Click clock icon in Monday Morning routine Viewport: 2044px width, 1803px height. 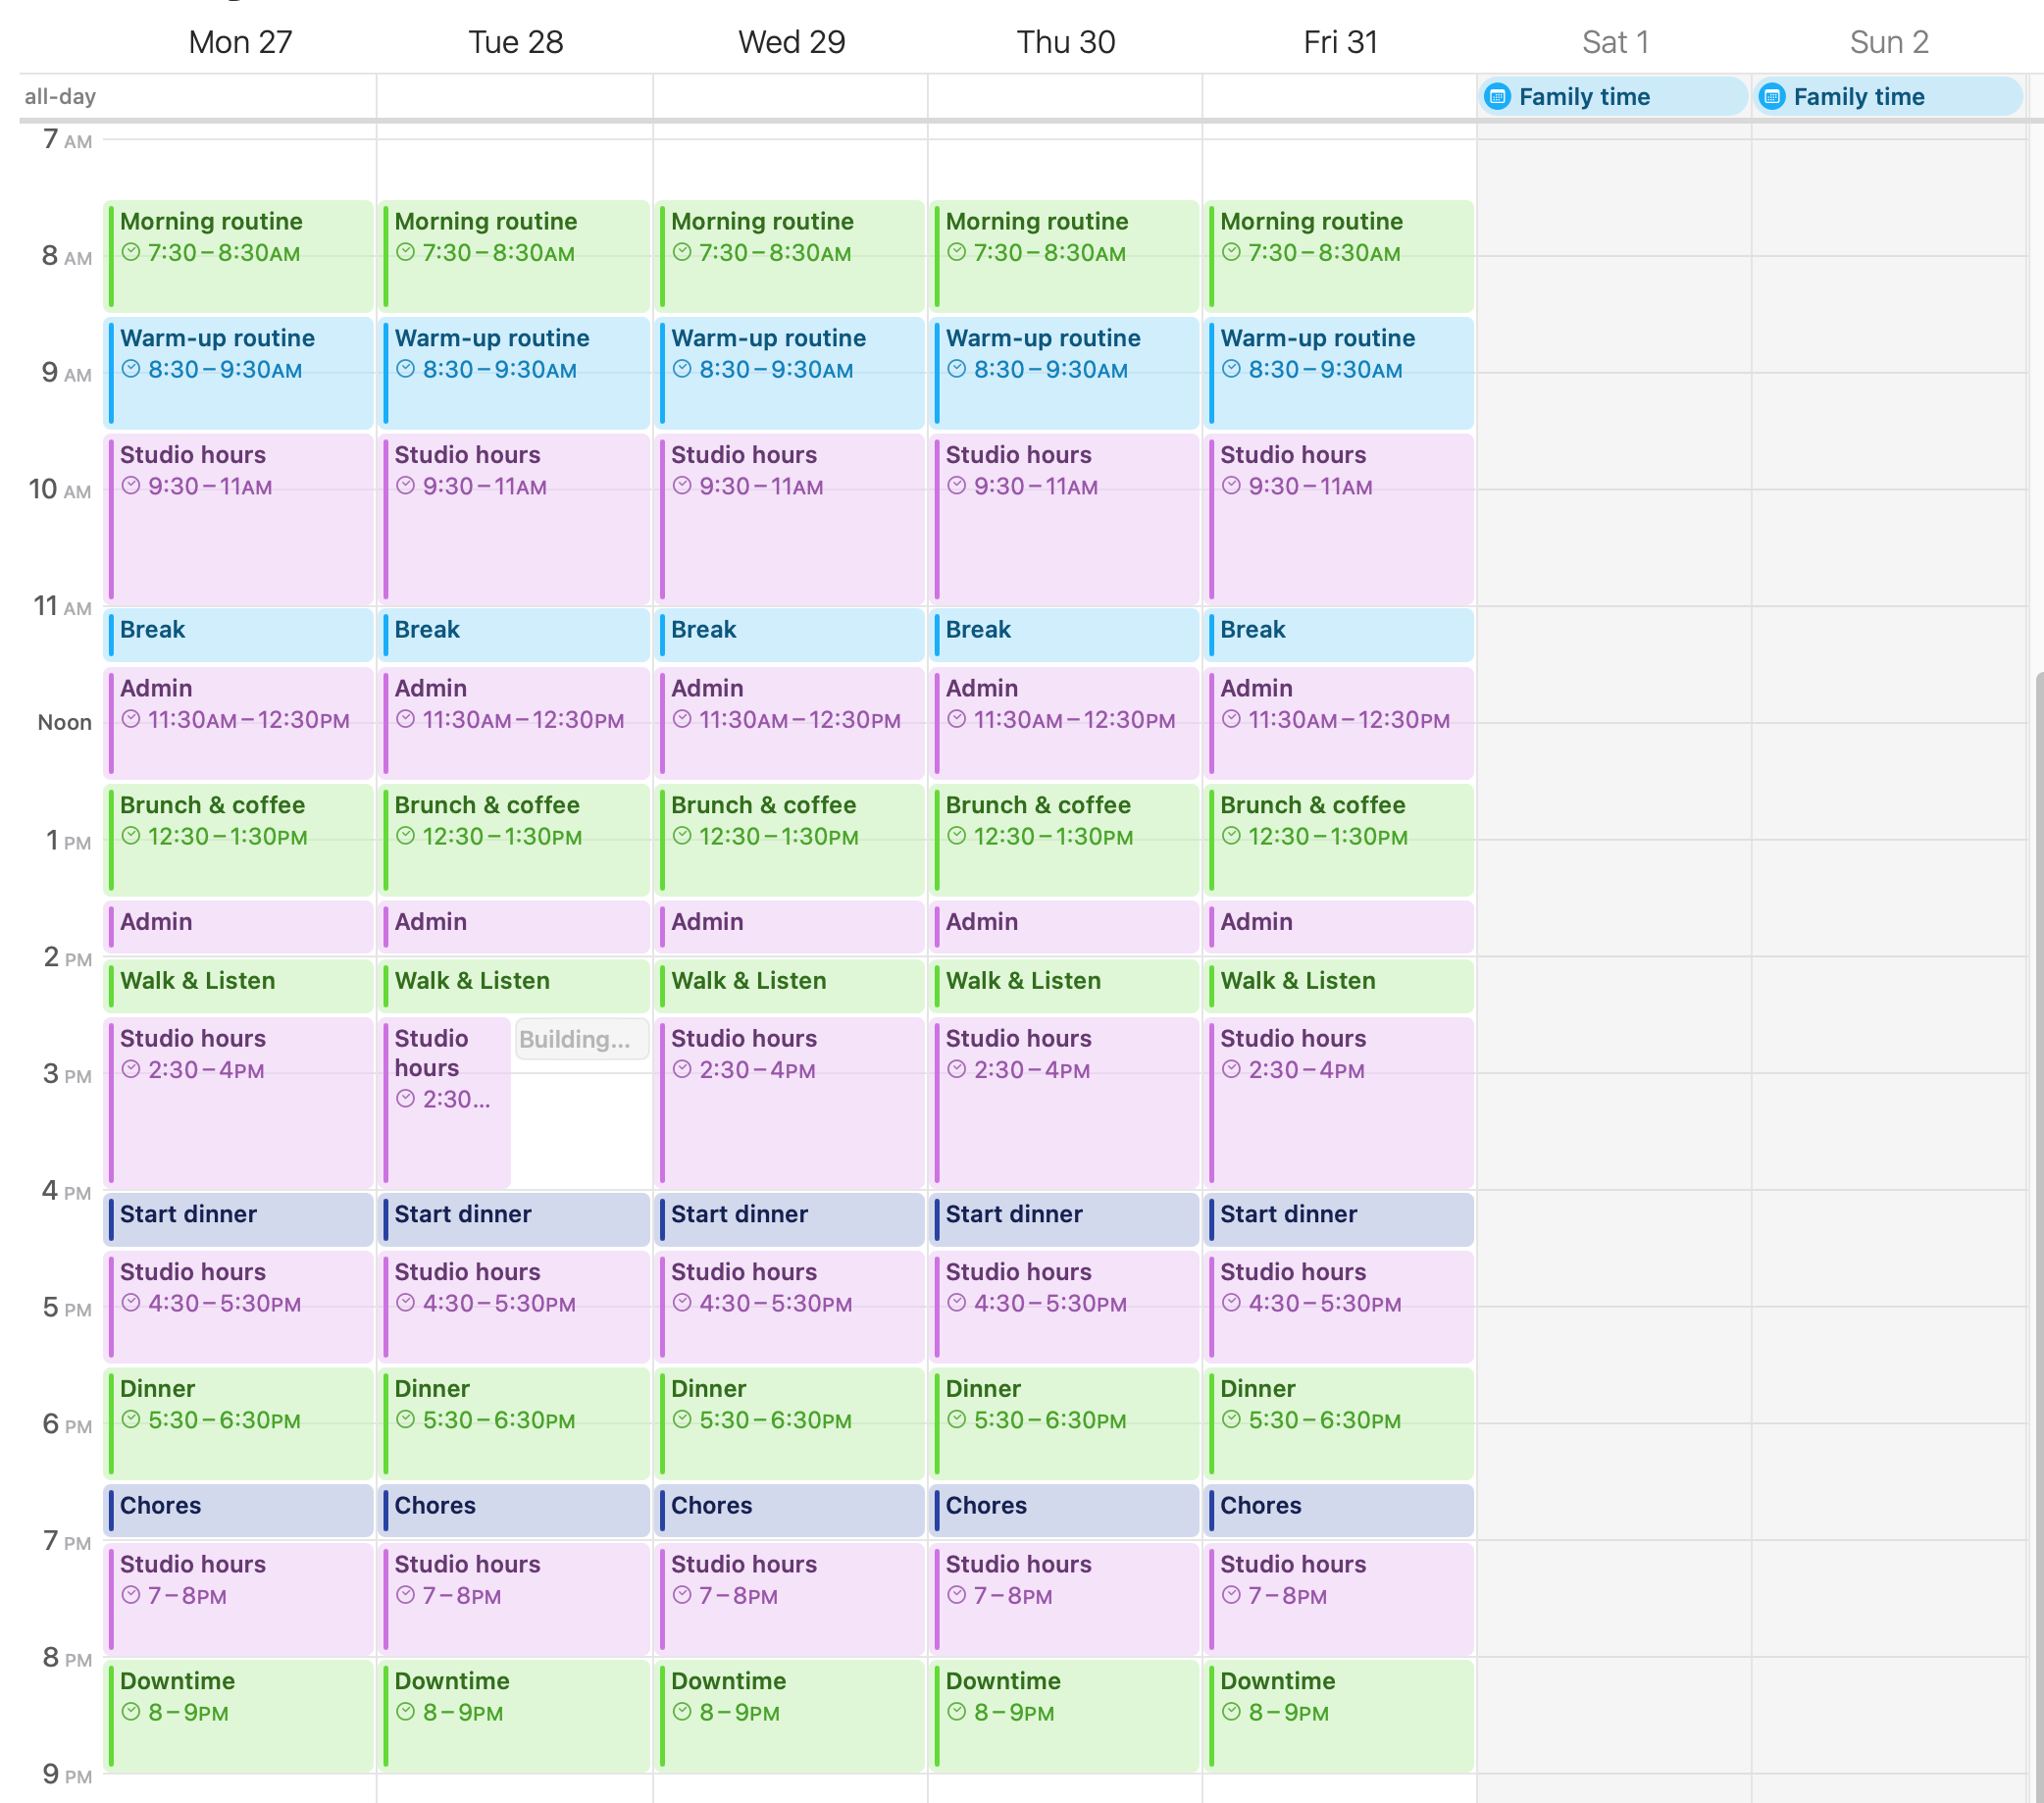point(131,252)
